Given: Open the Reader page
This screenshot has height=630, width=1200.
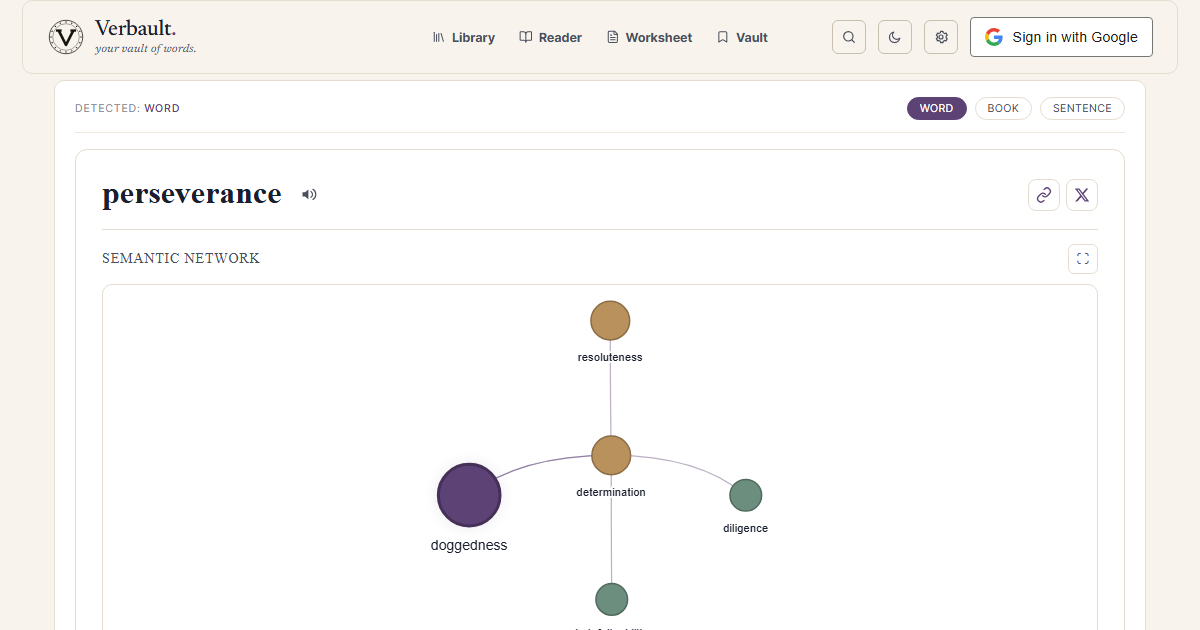Looking at the screenshot, I should click(551, 37).
